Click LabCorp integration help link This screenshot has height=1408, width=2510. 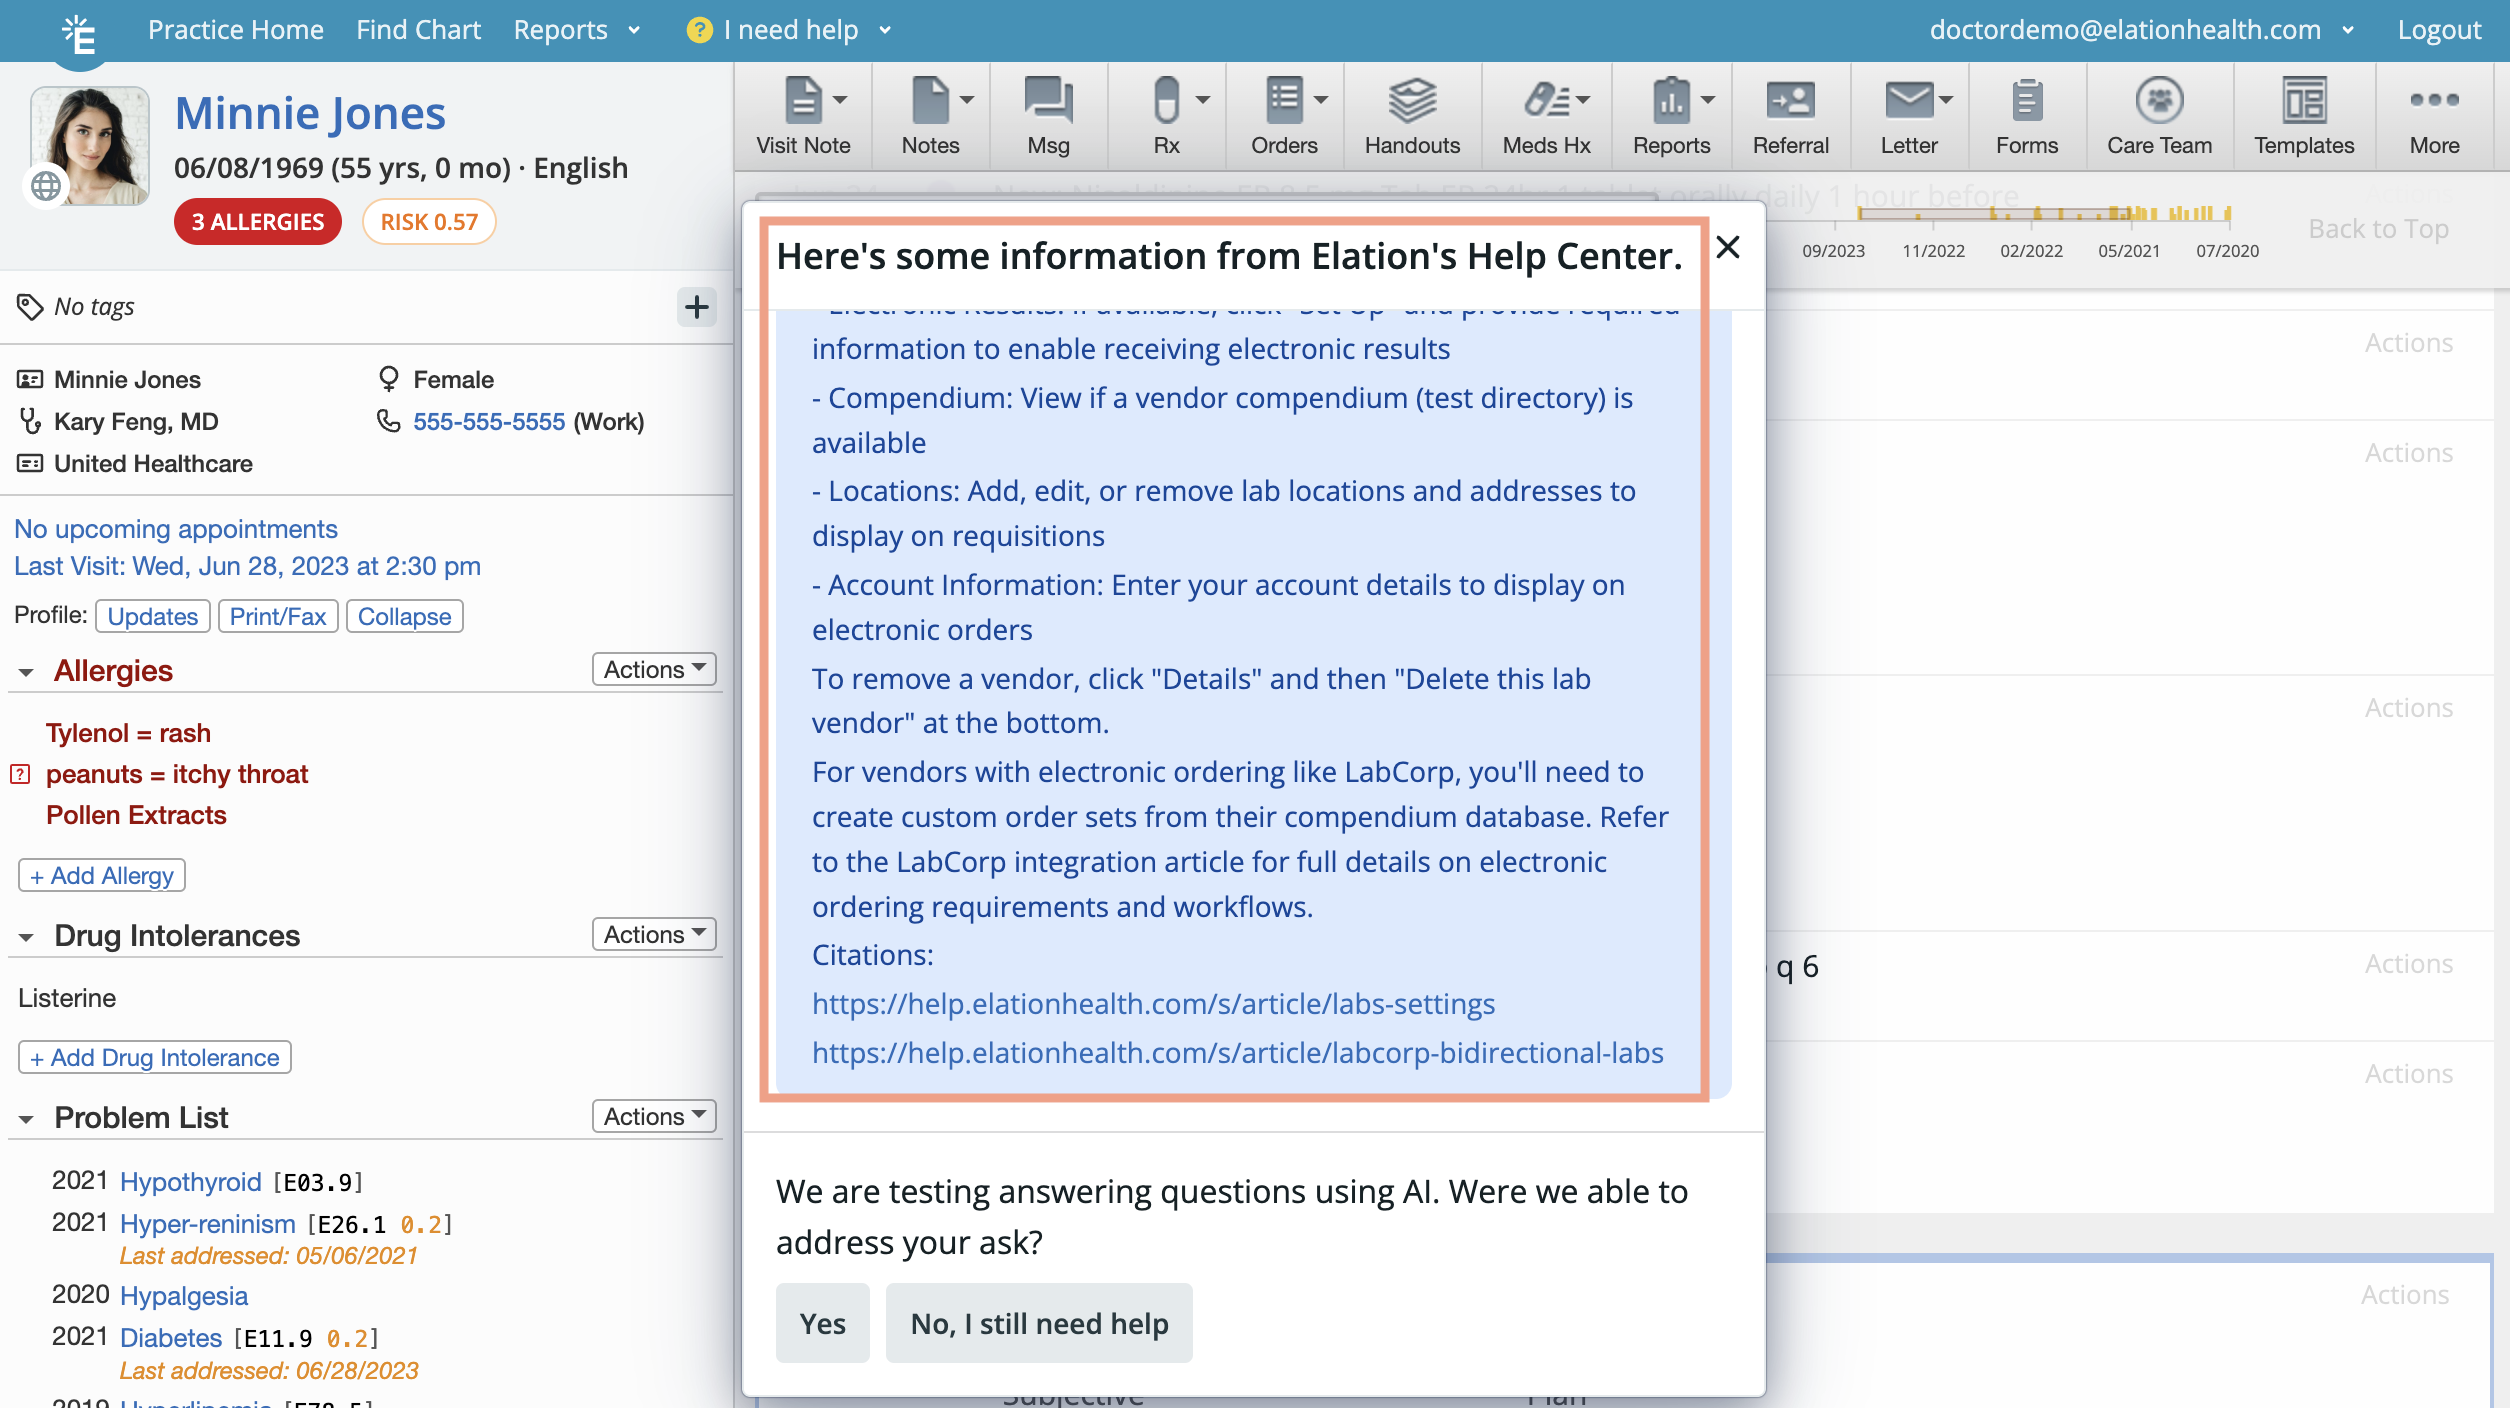[1236, 1051]
